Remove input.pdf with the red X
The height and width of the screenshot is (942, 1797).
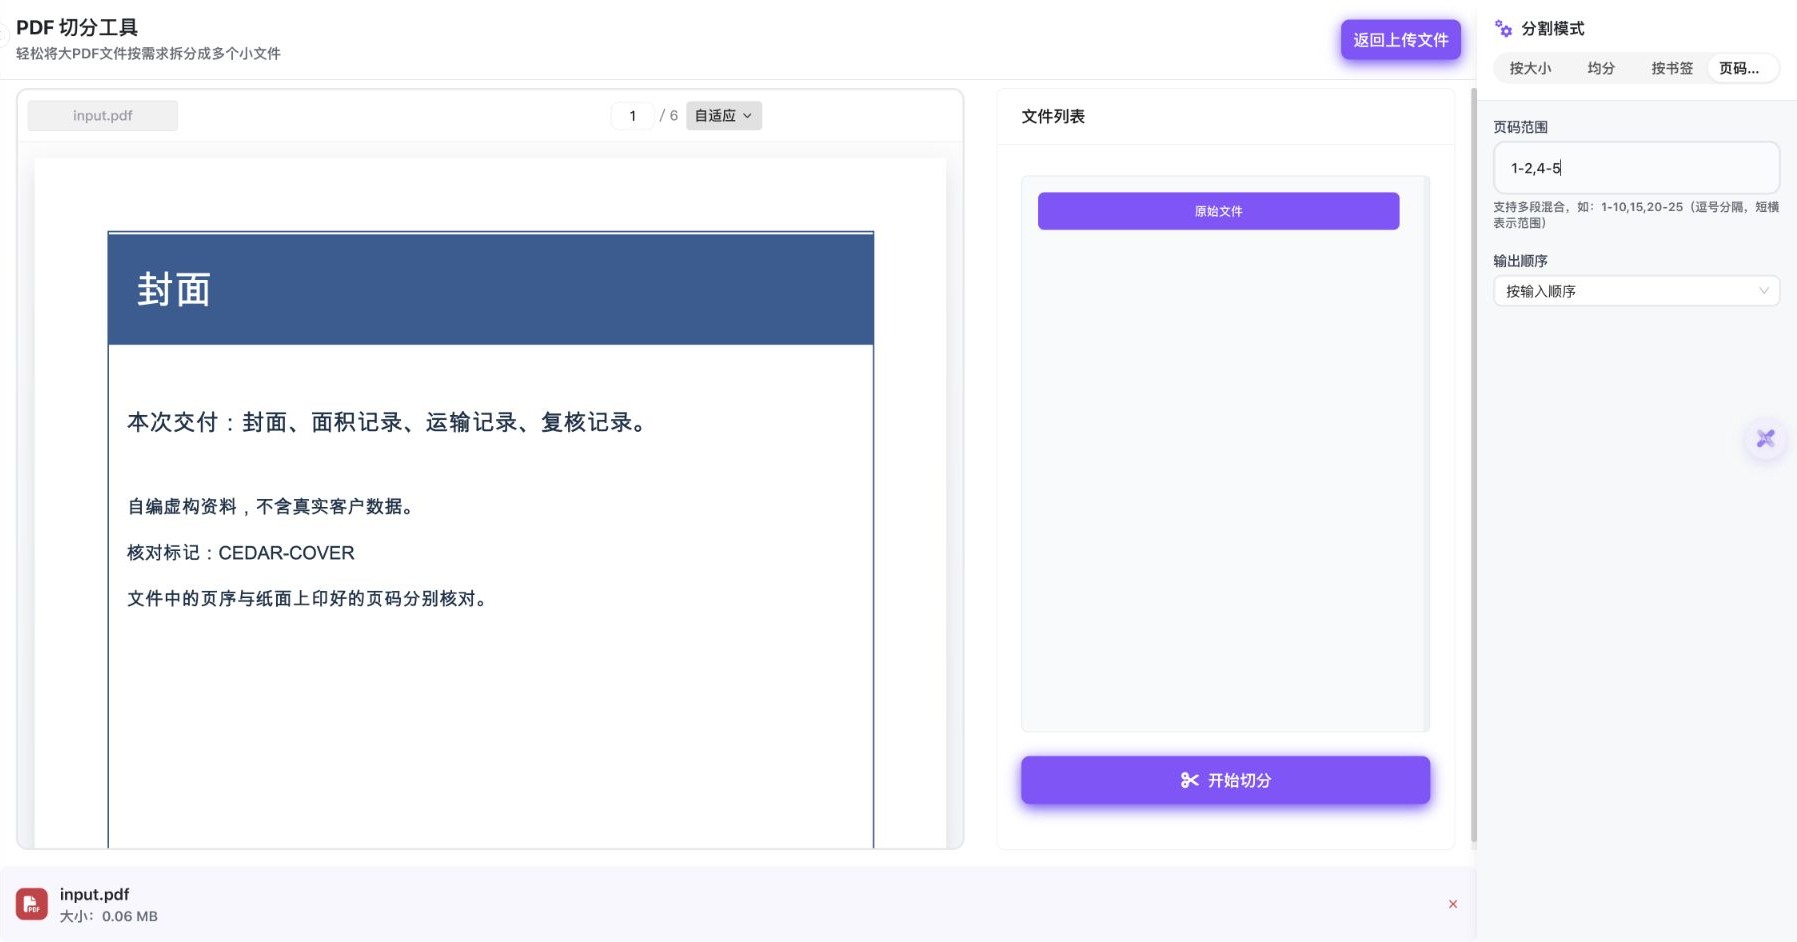1453,904
